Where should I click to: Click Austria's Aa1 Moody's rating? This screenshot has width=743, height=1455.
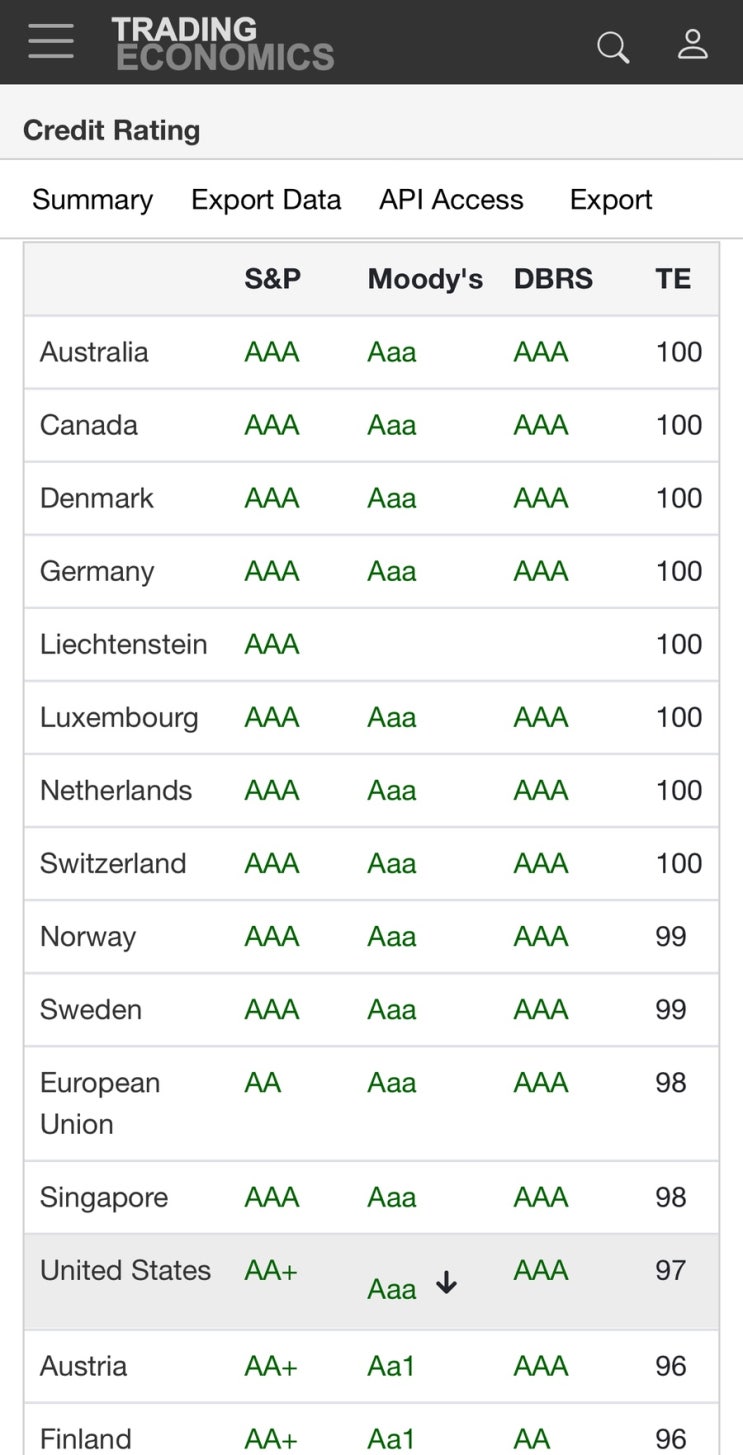click(391, 1366)
